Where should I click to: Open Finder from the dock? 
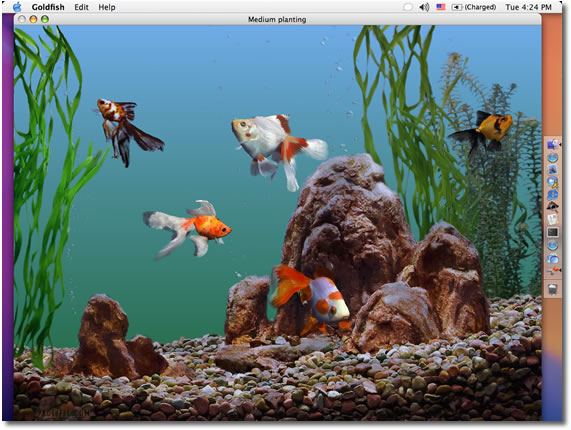(x=553, y=144)
